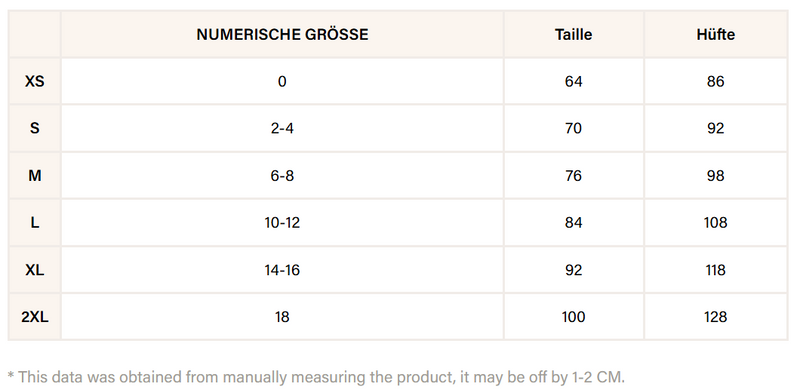Click the Hüfte value 128
The width and height of the screenshot is (800, 392).
coord(715,317)
